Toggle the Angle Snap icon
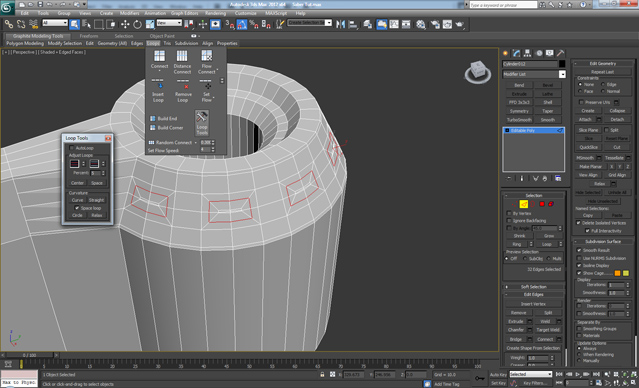This screenshot has width=639, height=388. pyautogui.click(x=242, y=24)
